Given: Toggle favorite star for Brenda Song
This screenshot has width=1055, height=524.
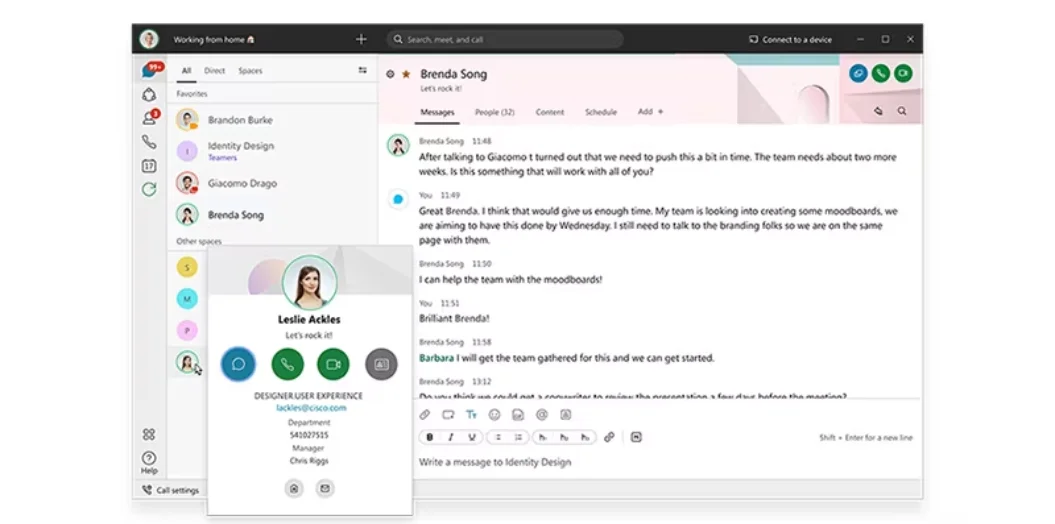Looking at the screenshot, I should pos(406,74).
